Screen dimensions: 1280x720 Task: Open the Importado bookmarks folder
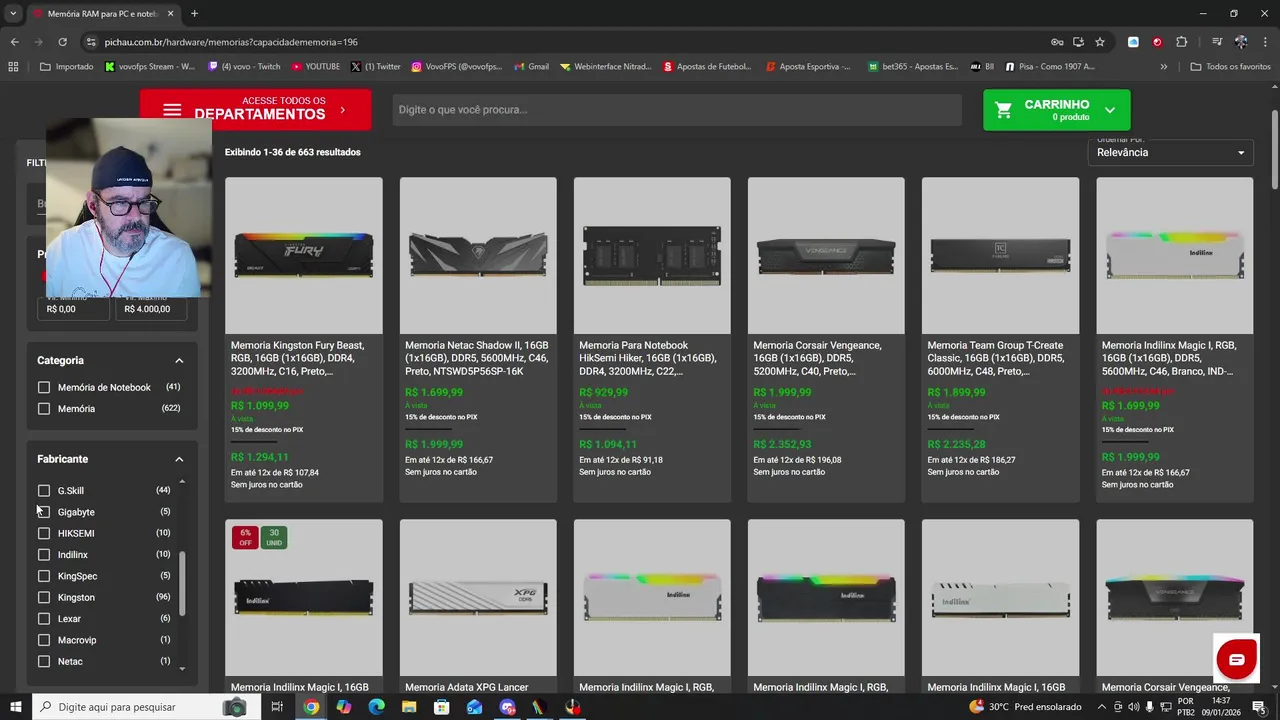pyautogui.click(x=66, y=67)
